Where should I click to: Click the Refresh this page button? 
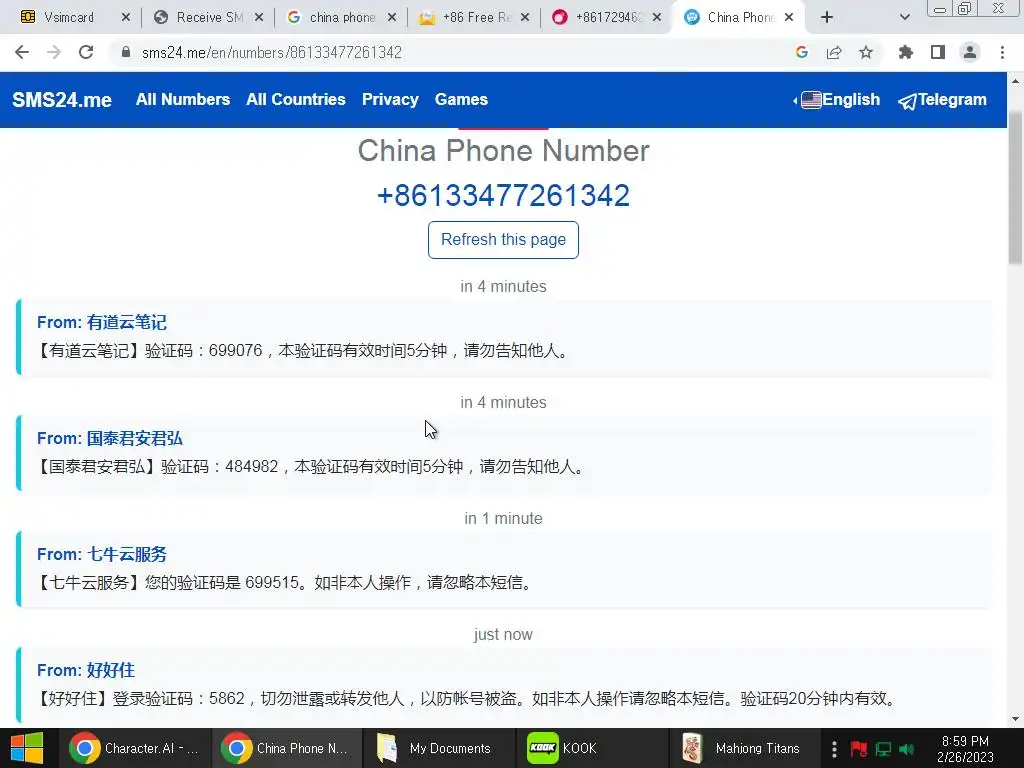(503, 240)
